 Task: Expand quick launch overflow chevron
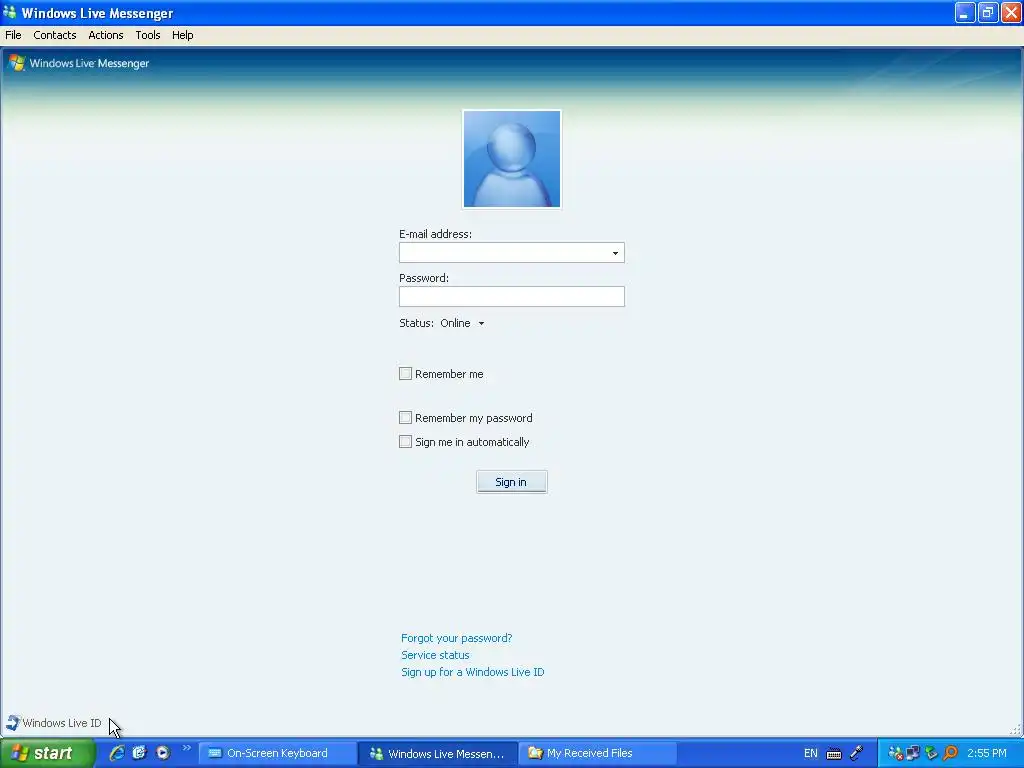186,748
